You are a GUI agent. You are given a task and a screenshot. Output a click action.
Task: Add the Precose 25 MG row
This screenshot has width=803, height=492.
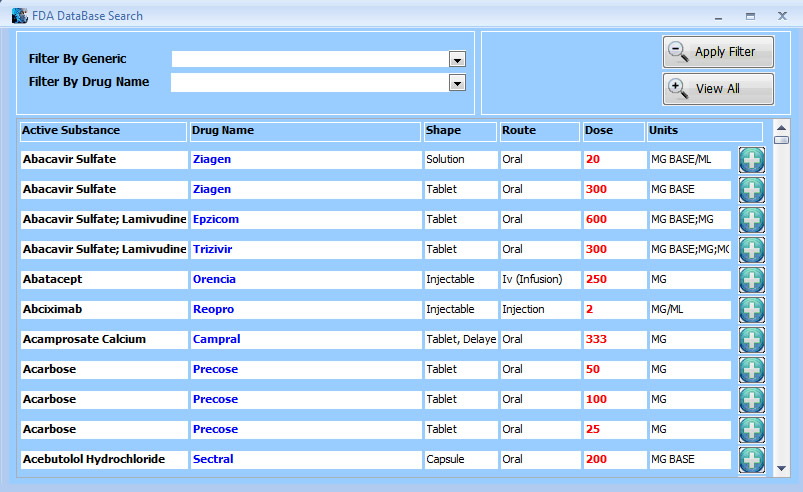(x=751, y=430)
